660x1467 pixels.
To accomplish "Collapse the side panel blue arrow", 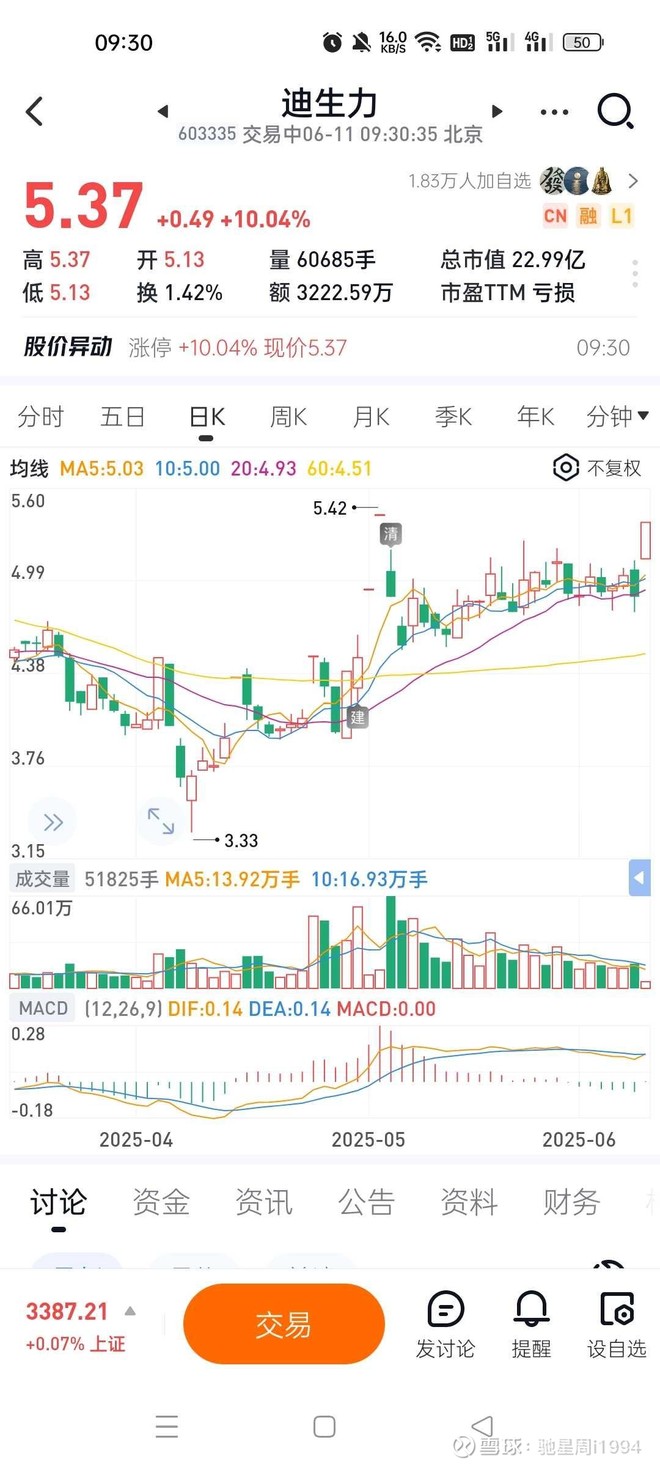I will point(639,879).
